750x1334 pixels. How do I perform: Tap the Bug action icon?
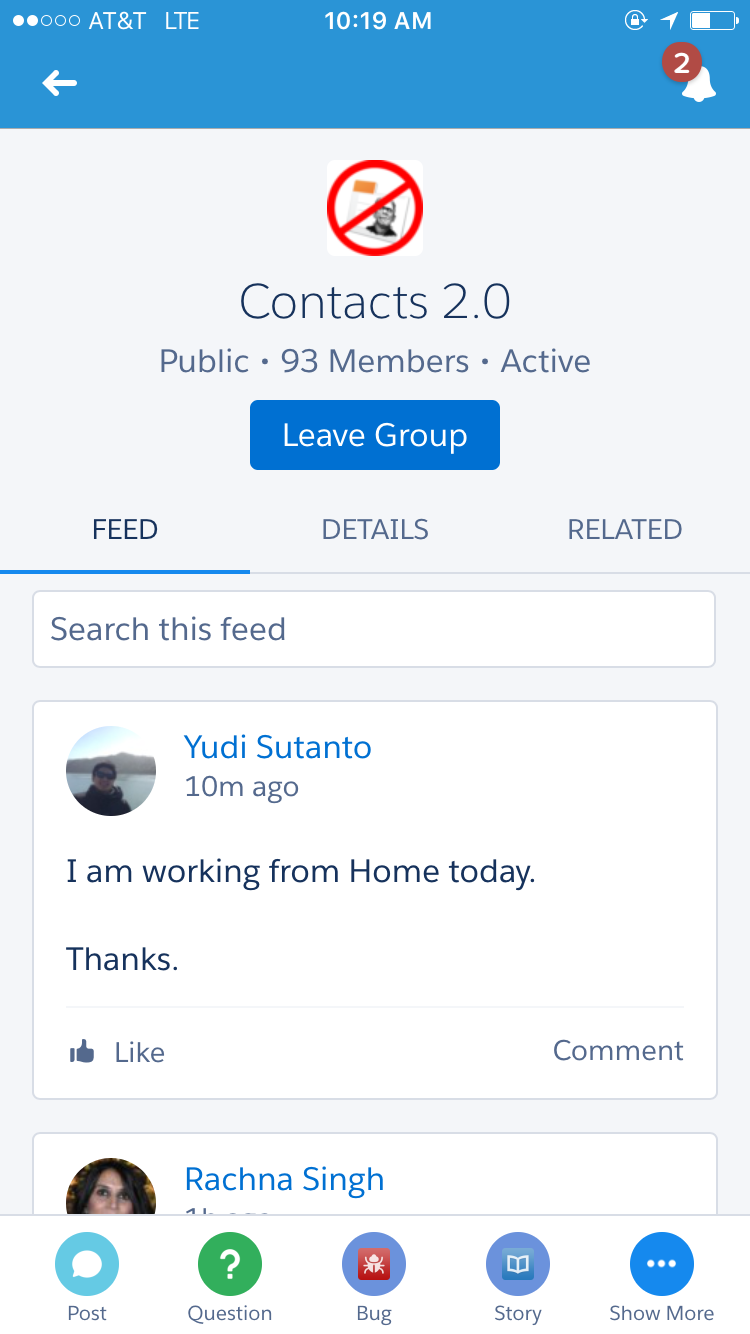pyautogui.click(x=374, y=1264)
